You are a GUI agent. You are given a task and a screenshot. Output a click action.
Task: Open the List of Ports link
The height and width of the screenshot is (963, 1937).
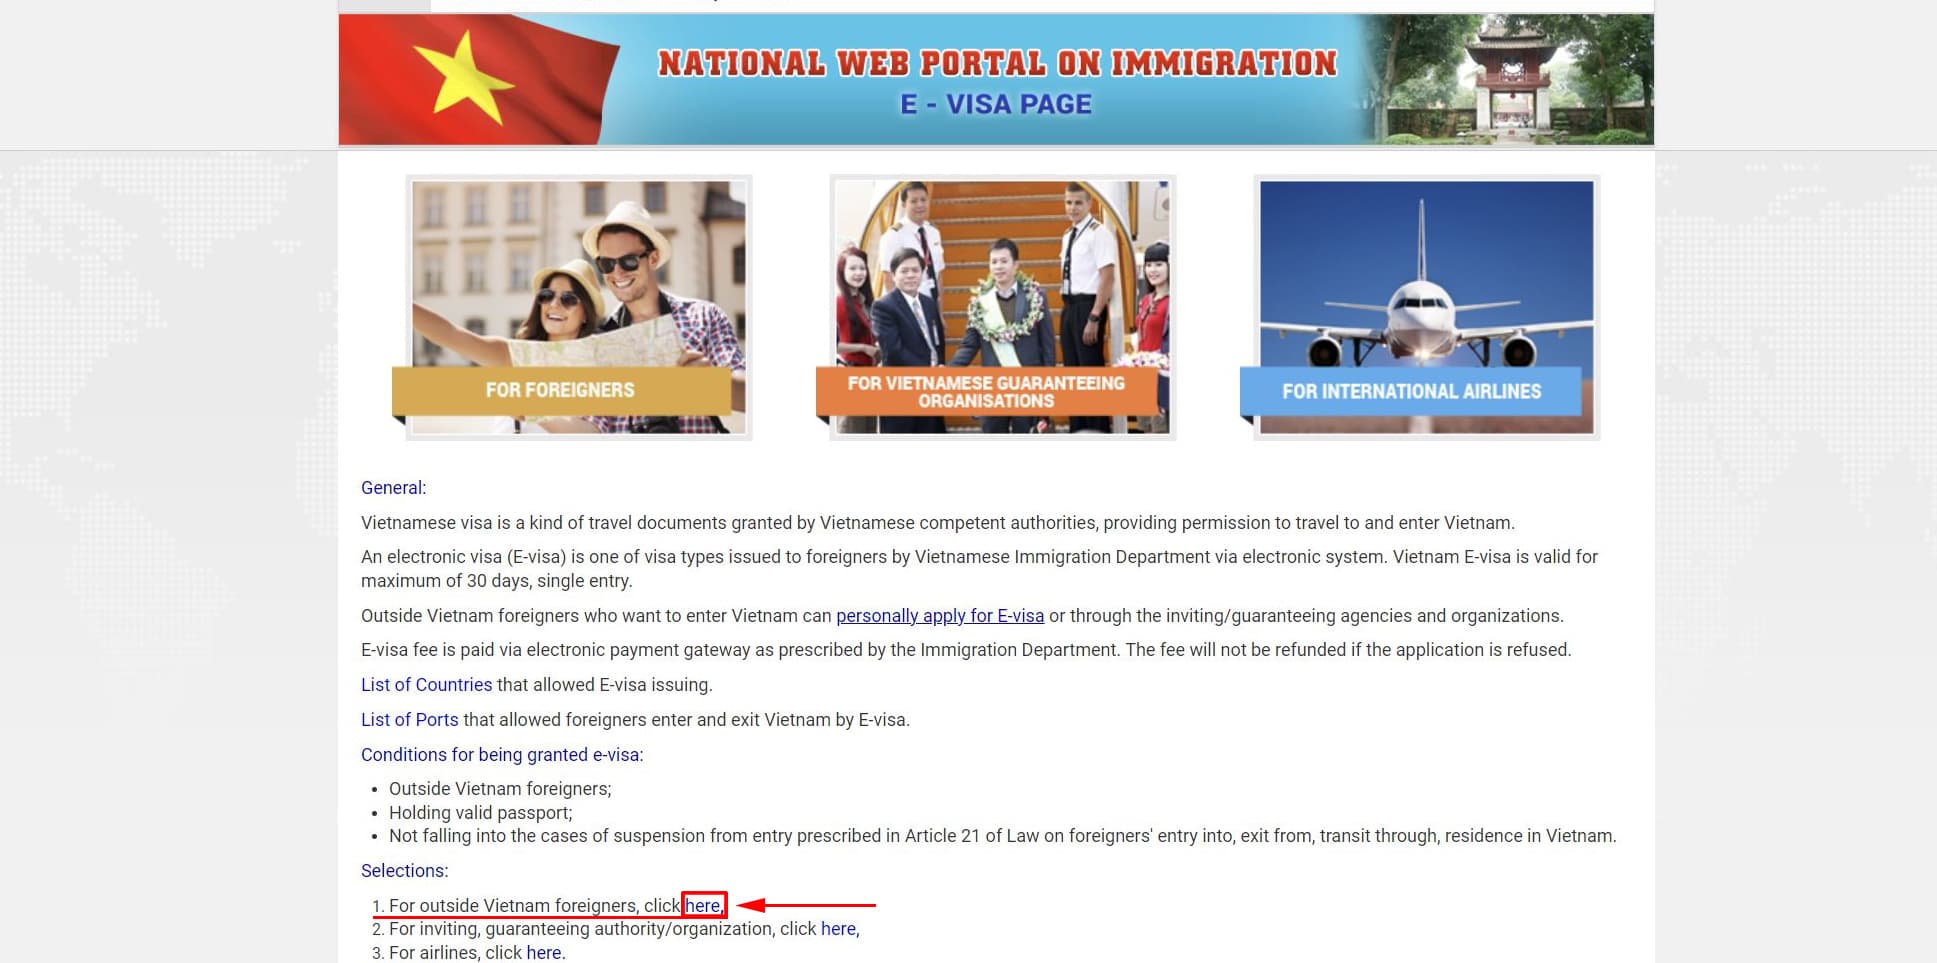[409, 720]
